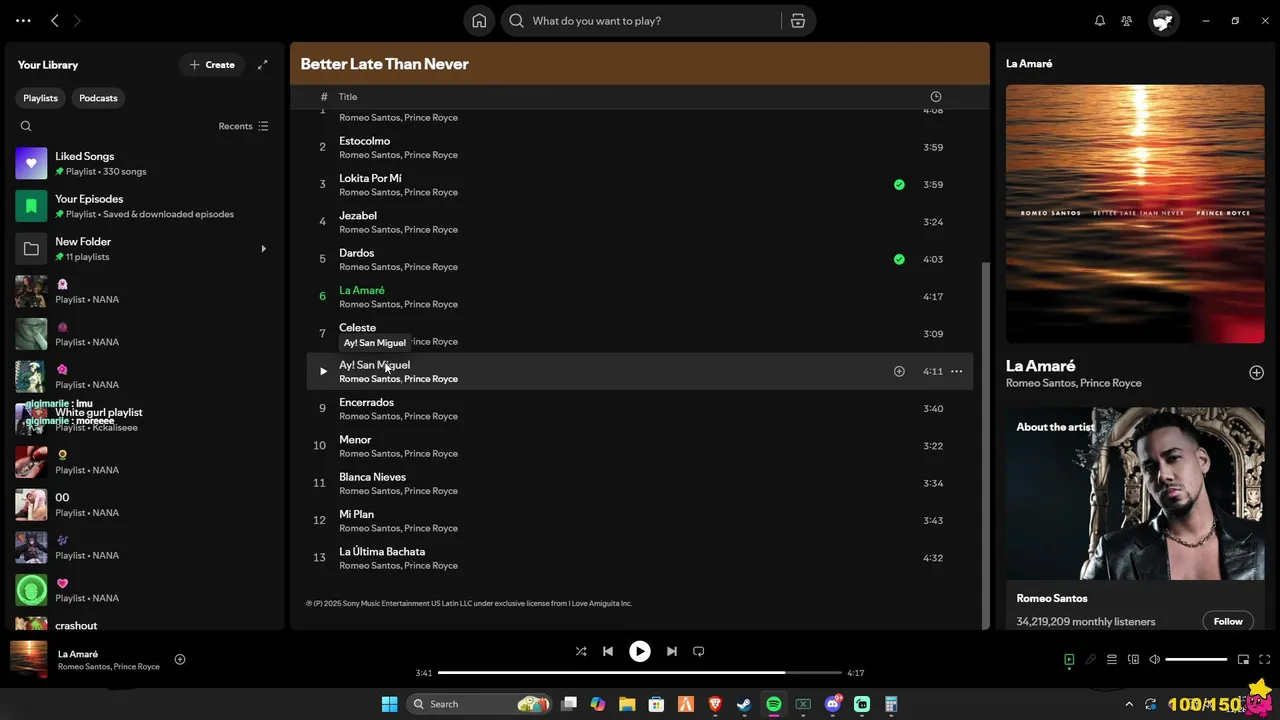Select the track Blanca Nieves

coord(639,483)
